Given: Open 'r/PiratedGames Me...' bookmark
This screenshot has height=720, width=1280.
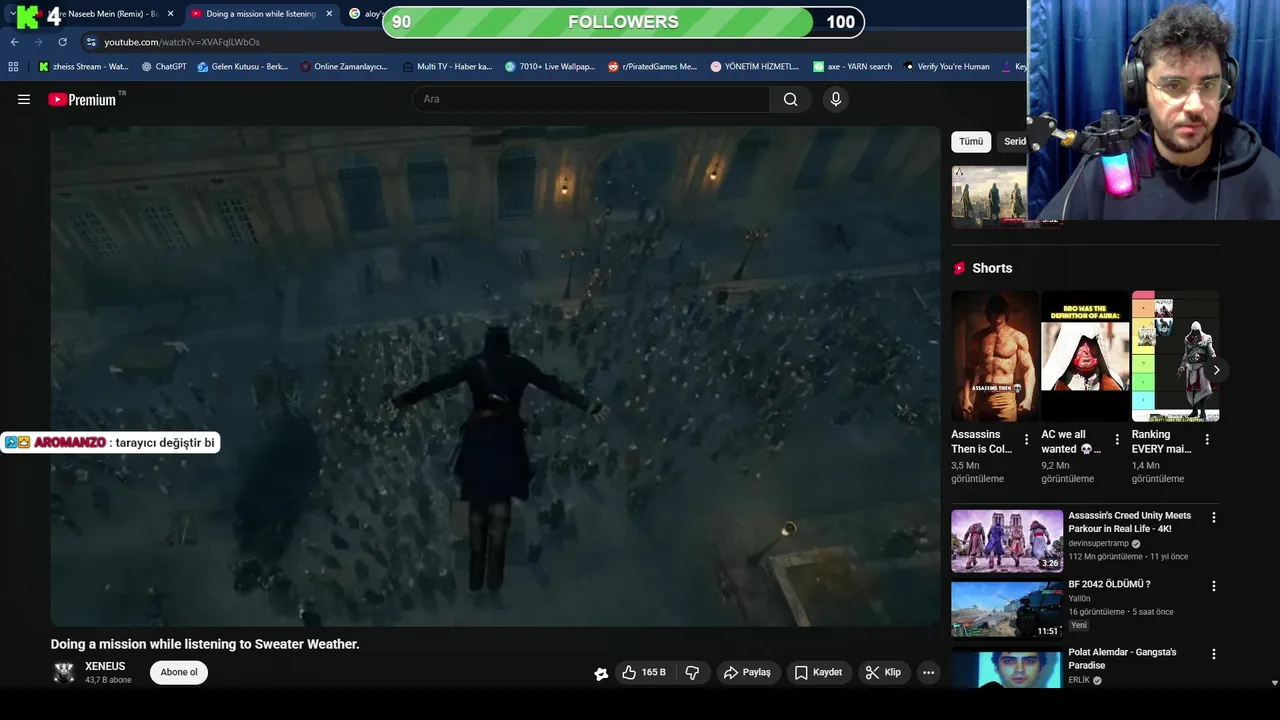Looking at the screenshot, I should click(x=652, y=67).
